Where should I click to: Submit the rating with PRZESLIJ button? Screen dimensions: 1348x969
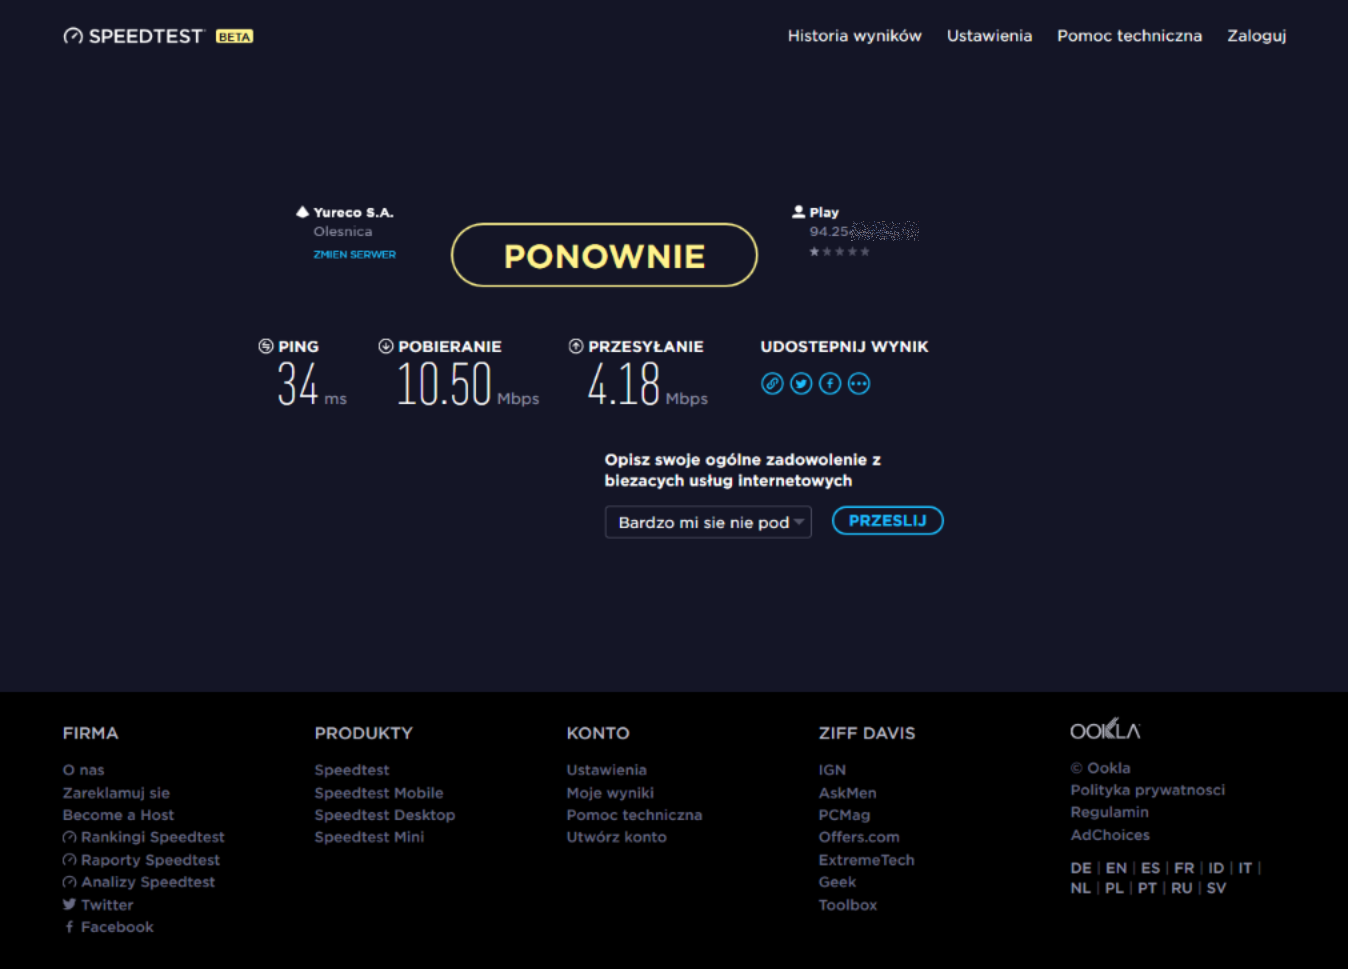pyautogui.click(x=887, y=521)
